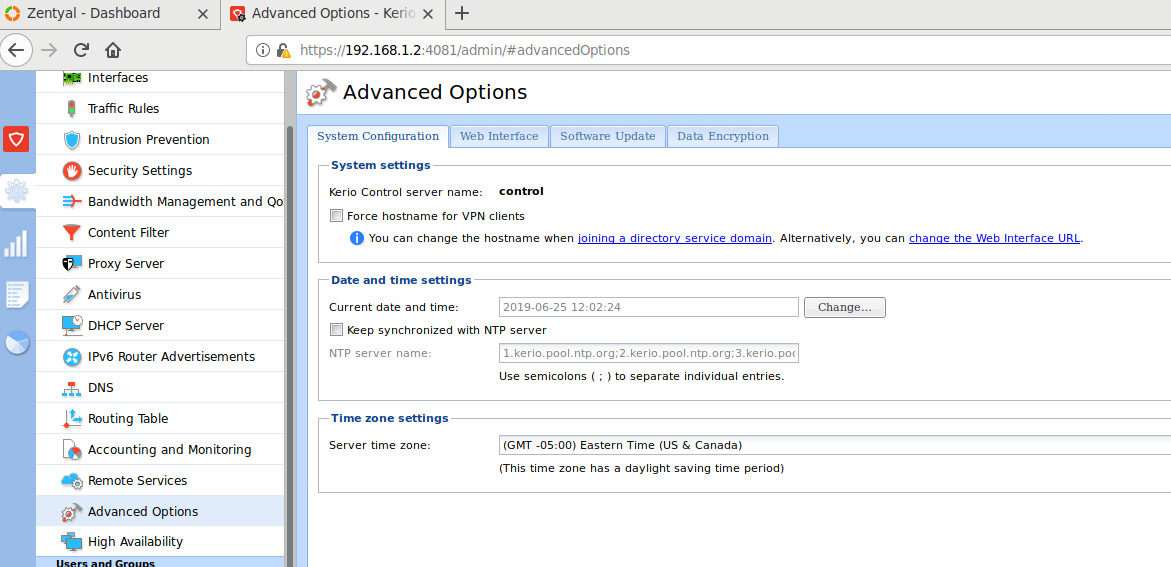Switch to the Data Encryption tab
1171x567 pixels.
coord(722,136)
